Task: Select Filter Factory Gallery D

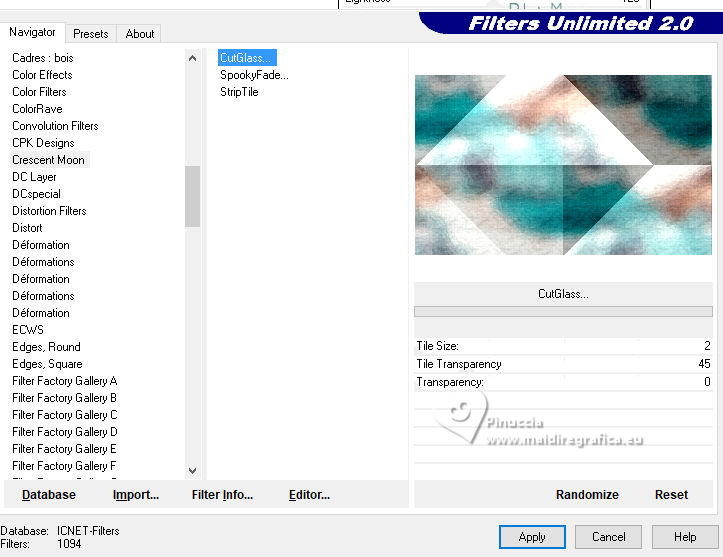Action: [x=65, y=432]
